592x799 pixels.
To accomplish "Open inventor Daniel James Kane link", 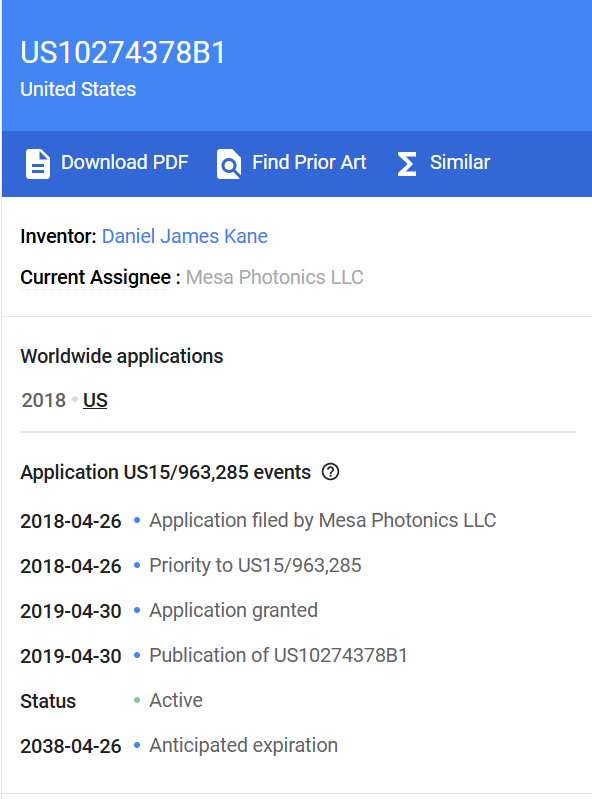I will [x=184, y=236].
